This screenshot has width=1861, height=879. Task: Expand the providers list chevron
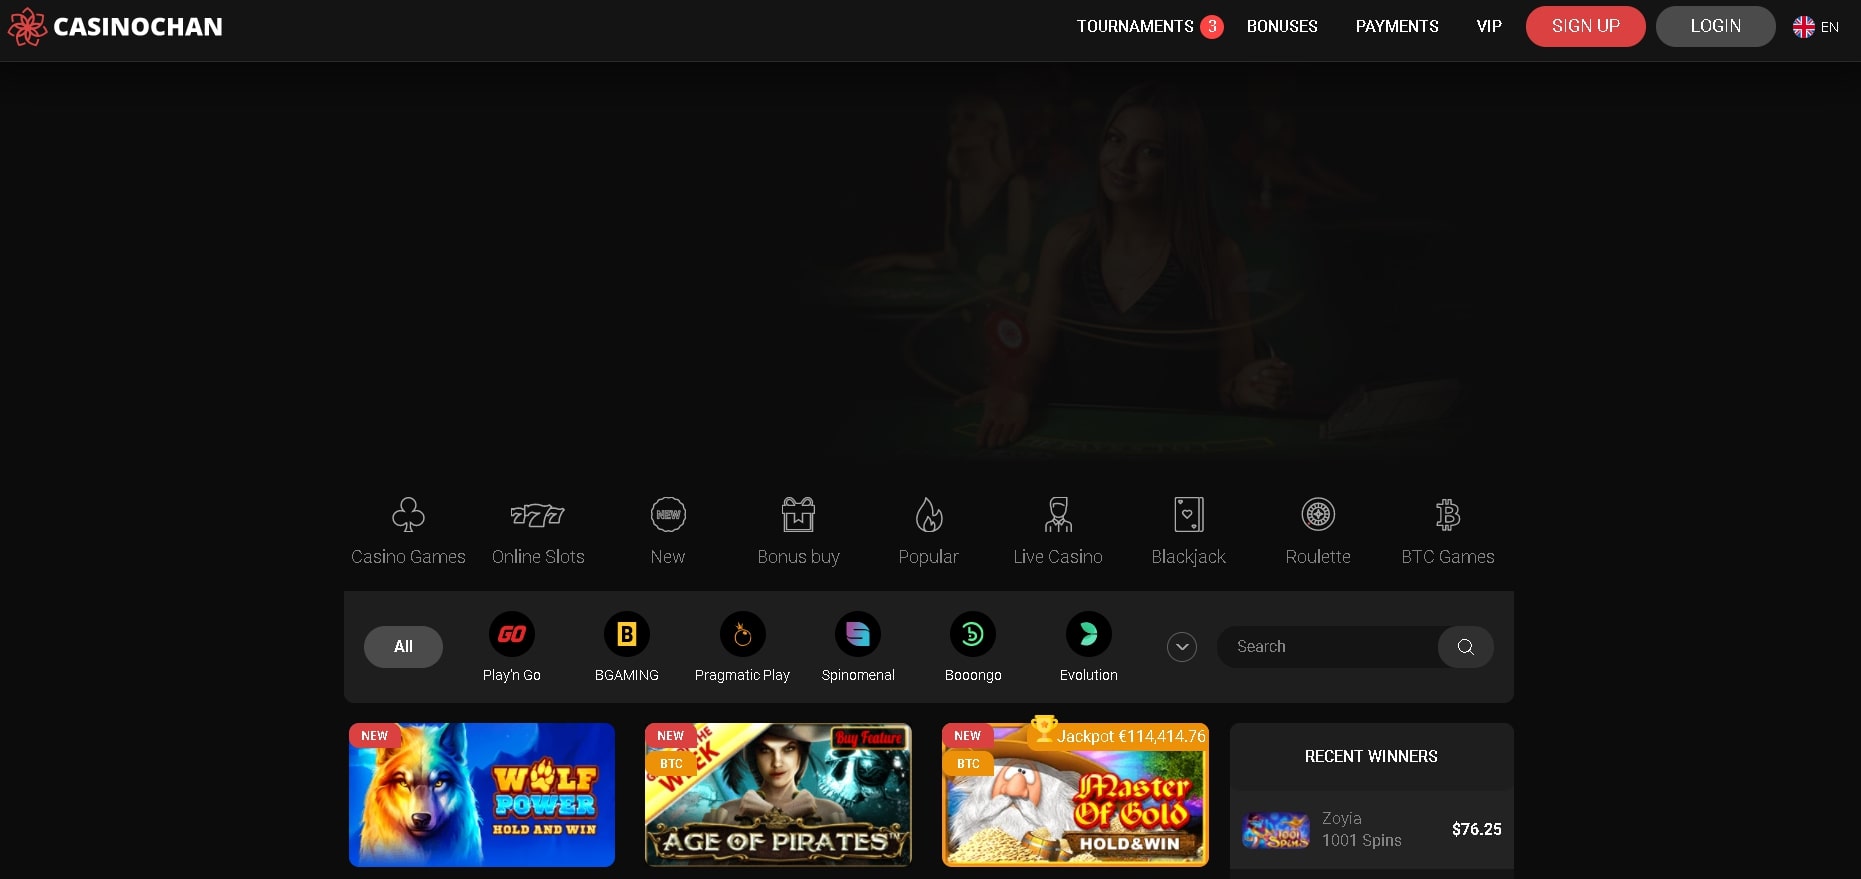tap(1182, 647)
